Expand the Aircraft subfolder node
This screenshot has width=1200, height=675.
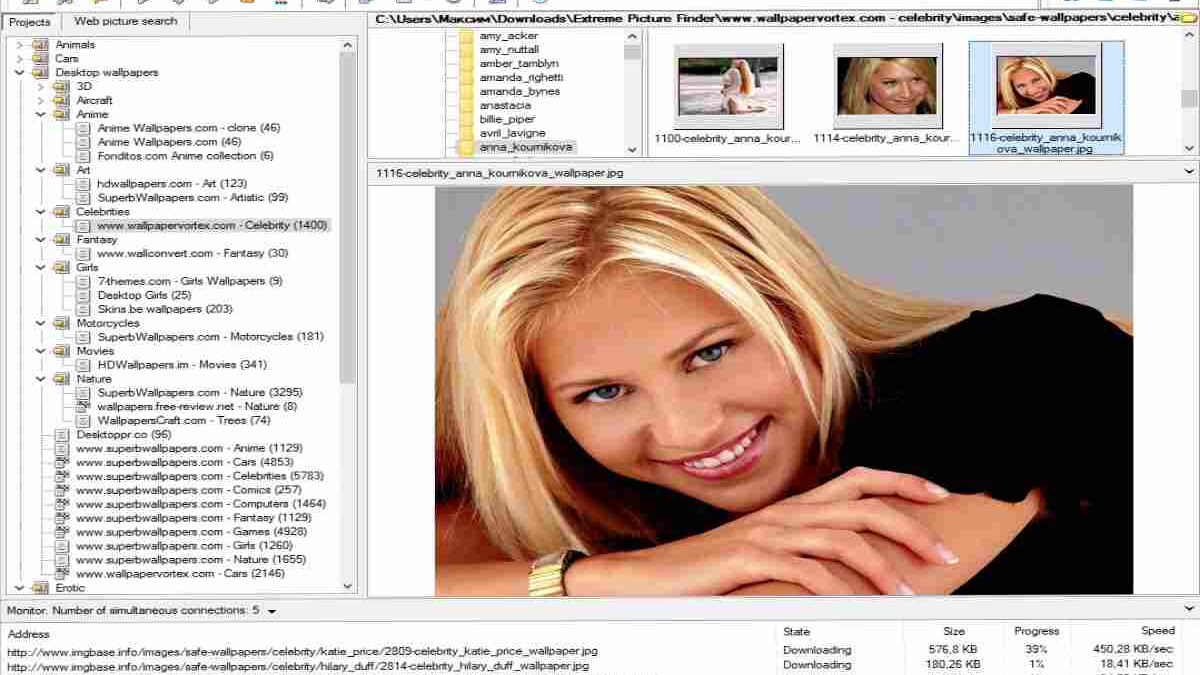point(41,101)
